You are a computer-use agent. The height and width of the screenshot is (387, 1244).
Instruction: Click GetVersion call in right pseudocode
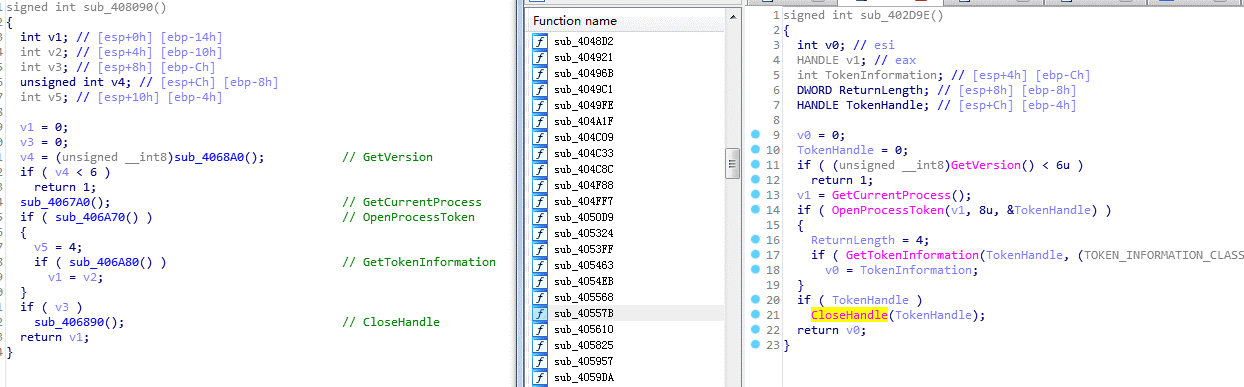[x=985, y=165]
